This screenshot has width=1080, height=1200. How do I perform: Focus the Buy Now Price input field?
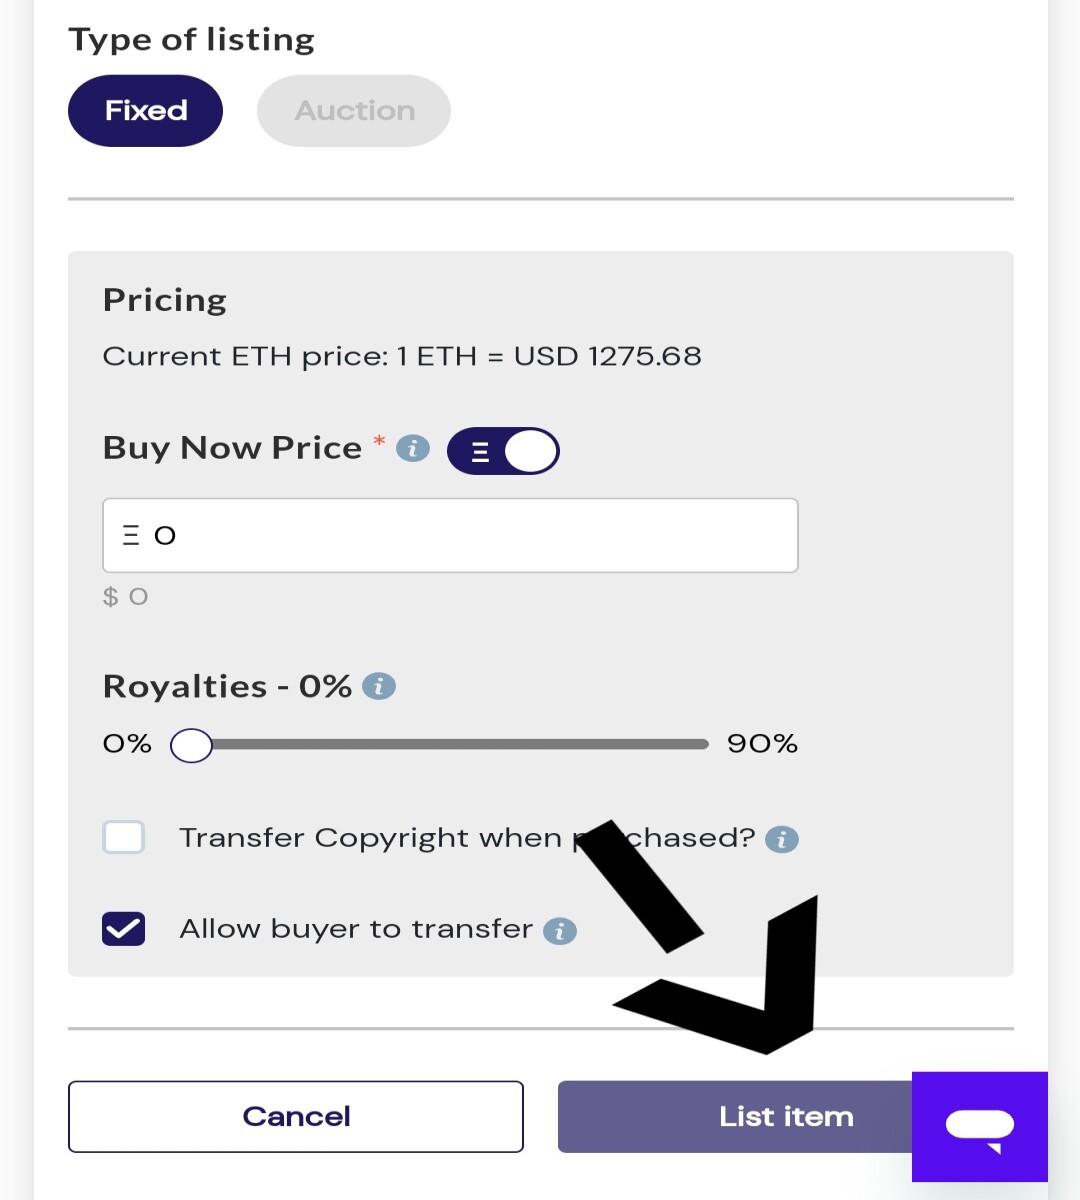point(450,535)
